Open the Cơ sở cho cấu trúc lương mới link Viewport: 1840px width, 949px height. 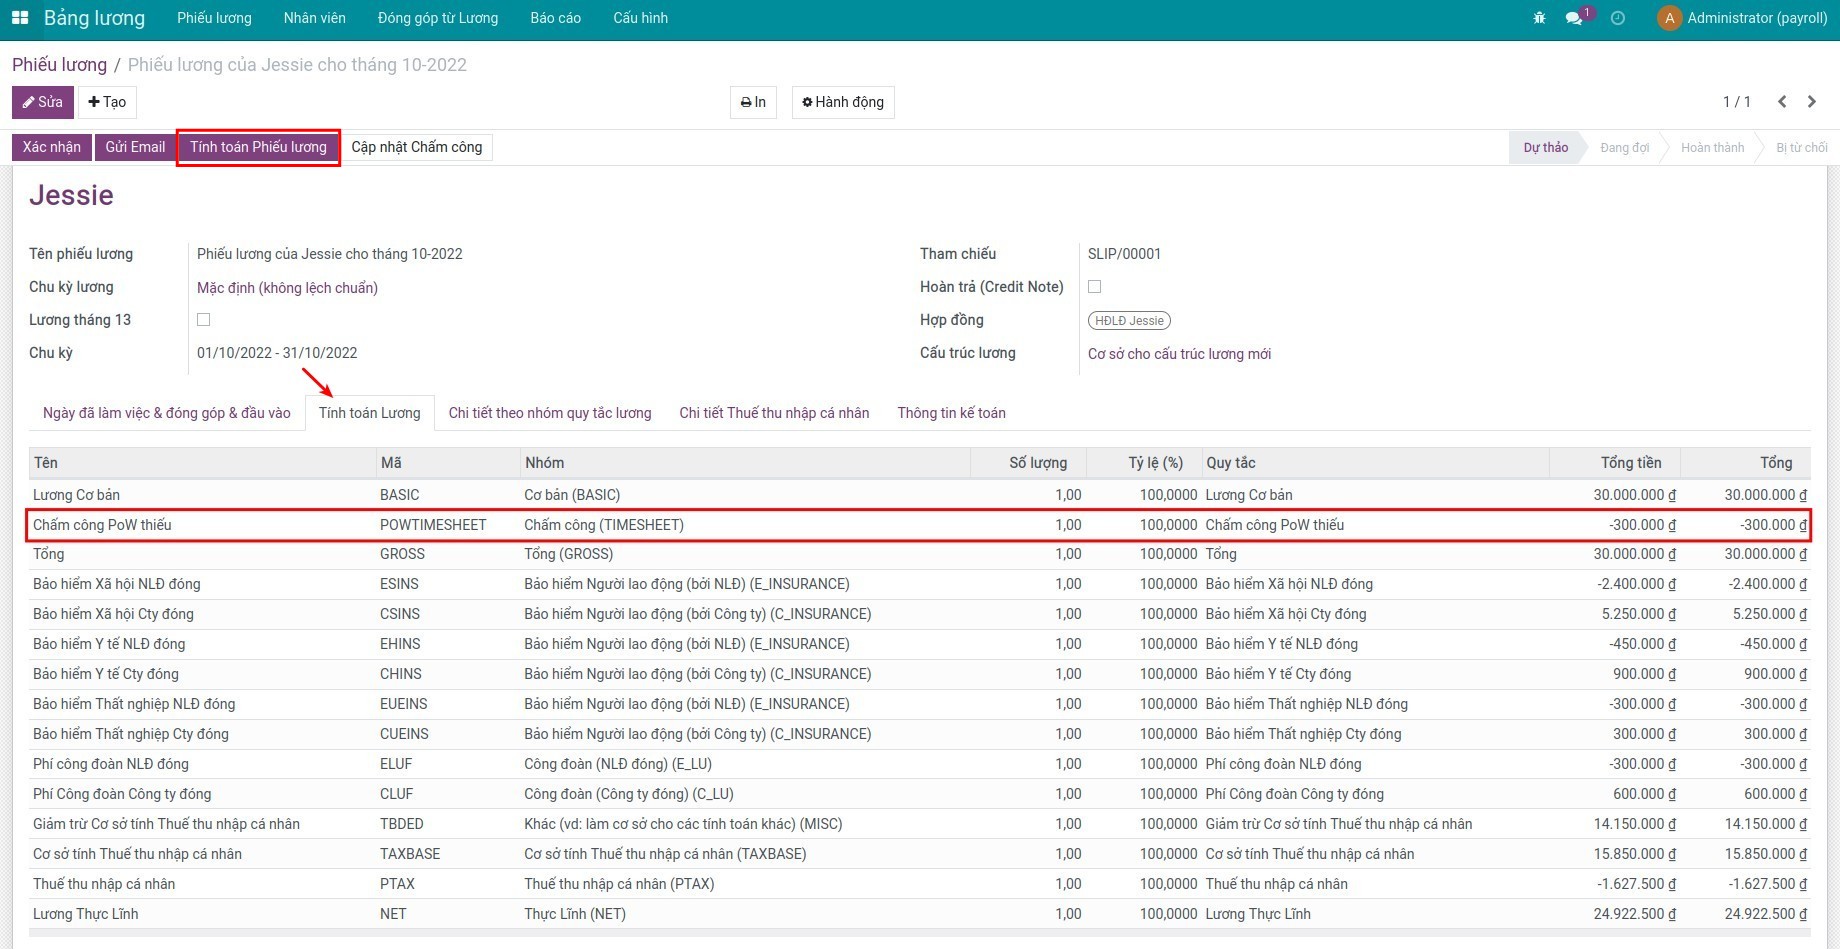pos(1179,354)
